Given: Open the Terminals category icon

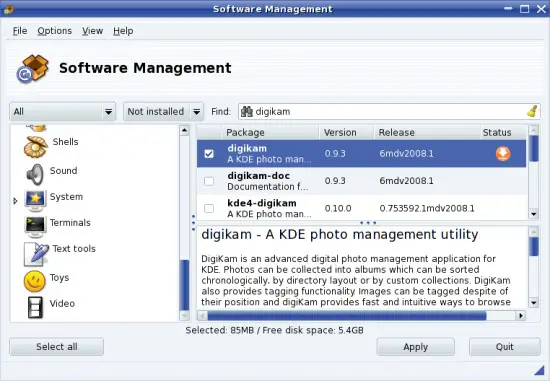Looking at the screenshot, I should (x=35, y=227).
